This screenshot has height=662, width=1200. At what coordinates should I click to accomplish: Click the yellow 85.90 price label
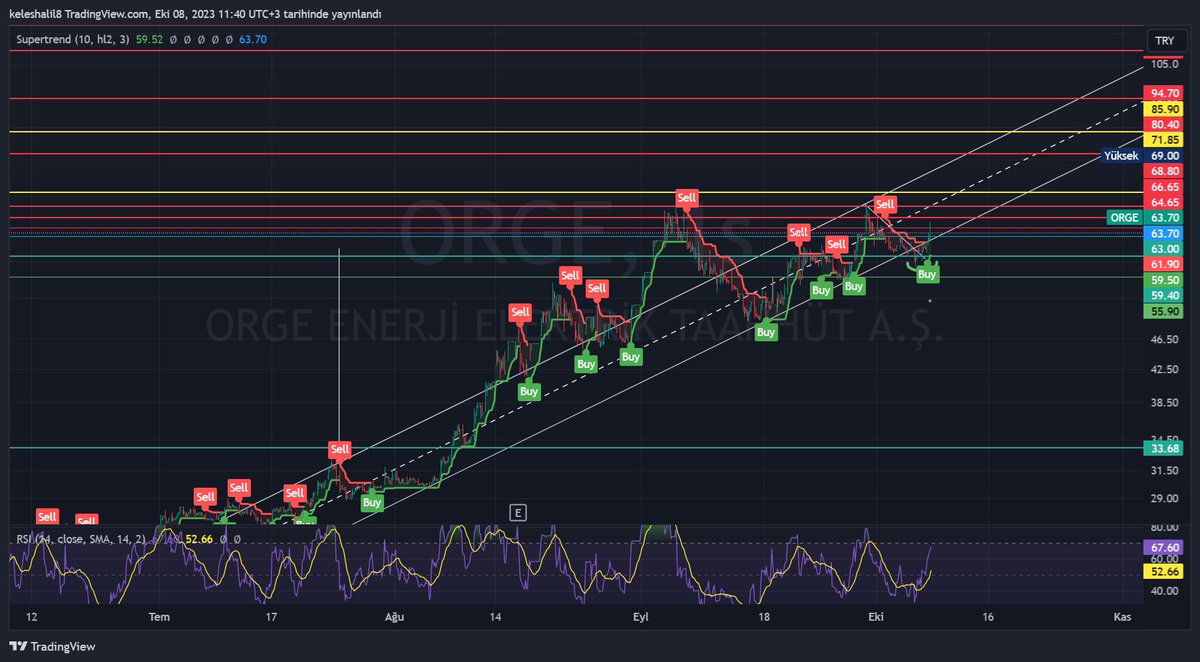1165,109
